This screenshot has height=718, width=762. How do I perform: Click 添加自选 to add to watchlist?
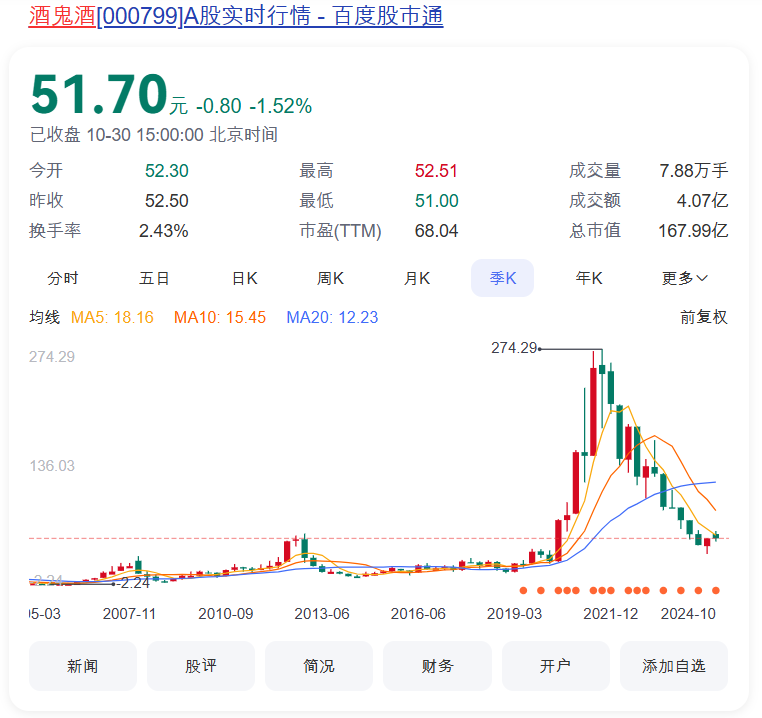[674, 665]
